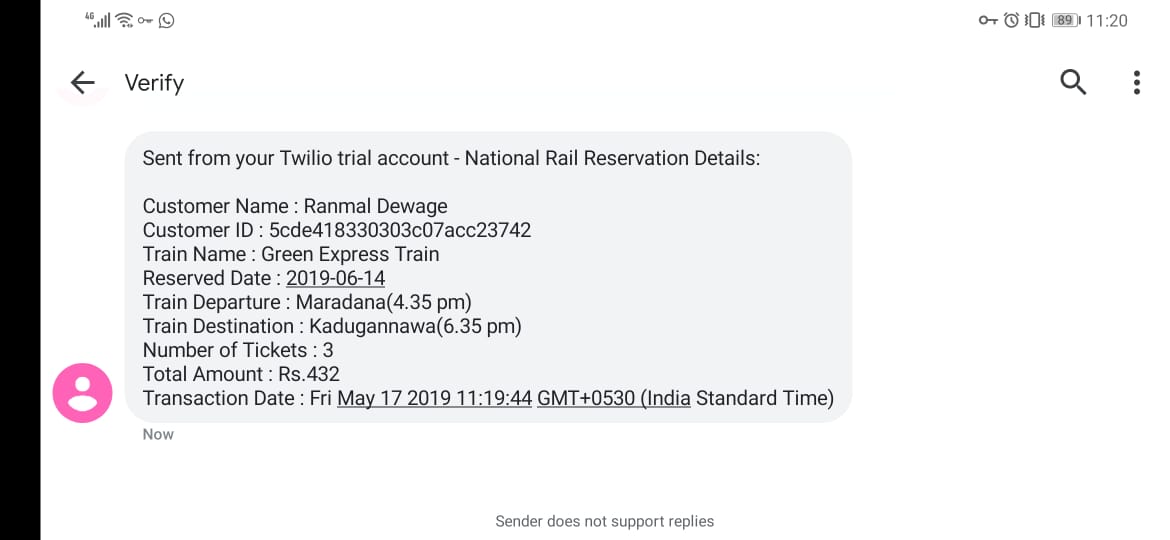
Task: Tap the WhatsApp notification icon
Action: click(166, 20)
